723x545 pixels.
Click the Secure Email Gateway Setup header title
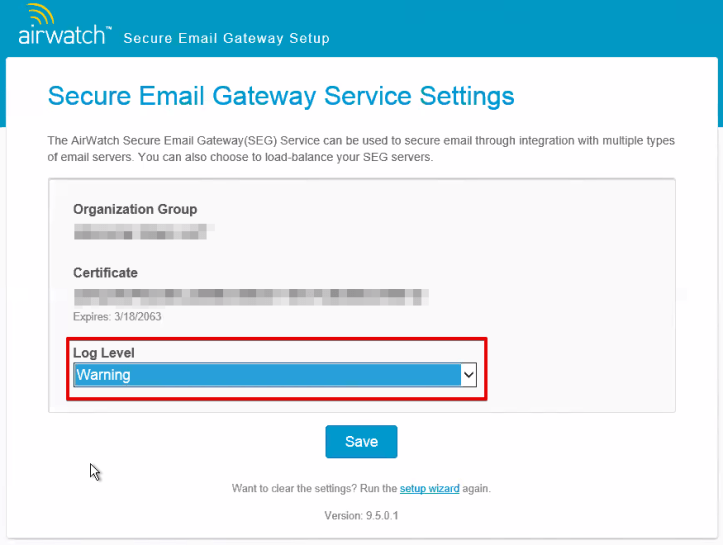click(226, 38)
